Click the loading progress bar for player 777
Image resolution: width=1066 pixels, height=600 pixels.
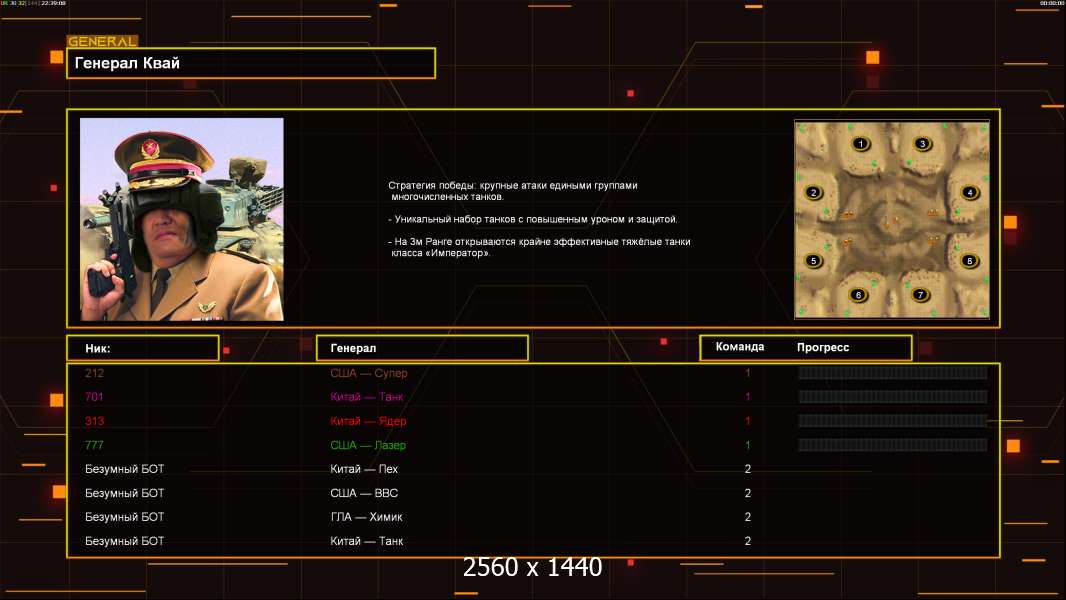coord(892,445)
